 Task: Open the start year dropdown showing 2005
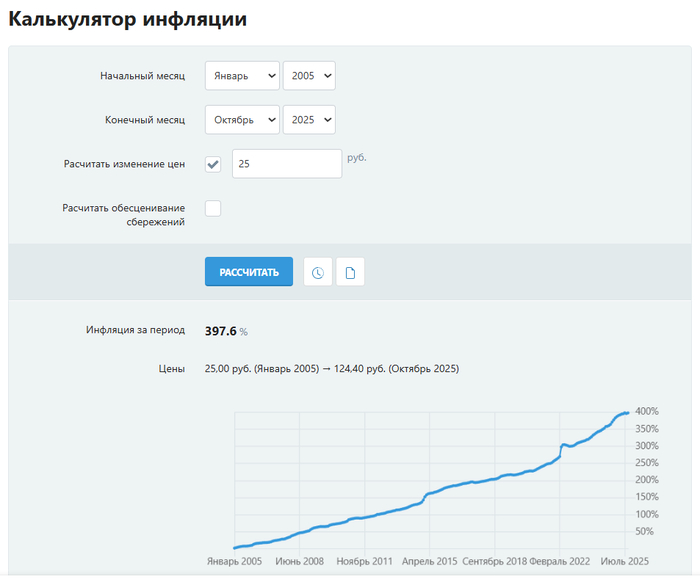tap(309, 76)
